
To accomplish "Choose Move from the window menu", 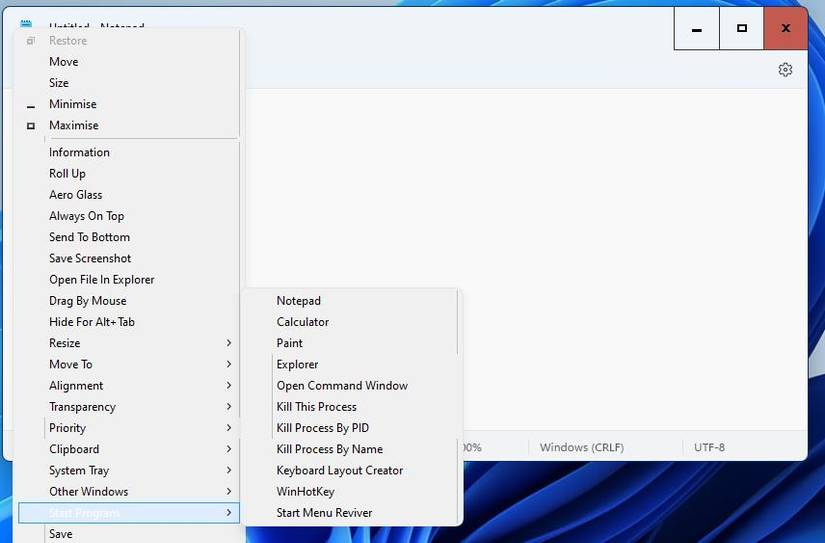I will pos(128,62).
